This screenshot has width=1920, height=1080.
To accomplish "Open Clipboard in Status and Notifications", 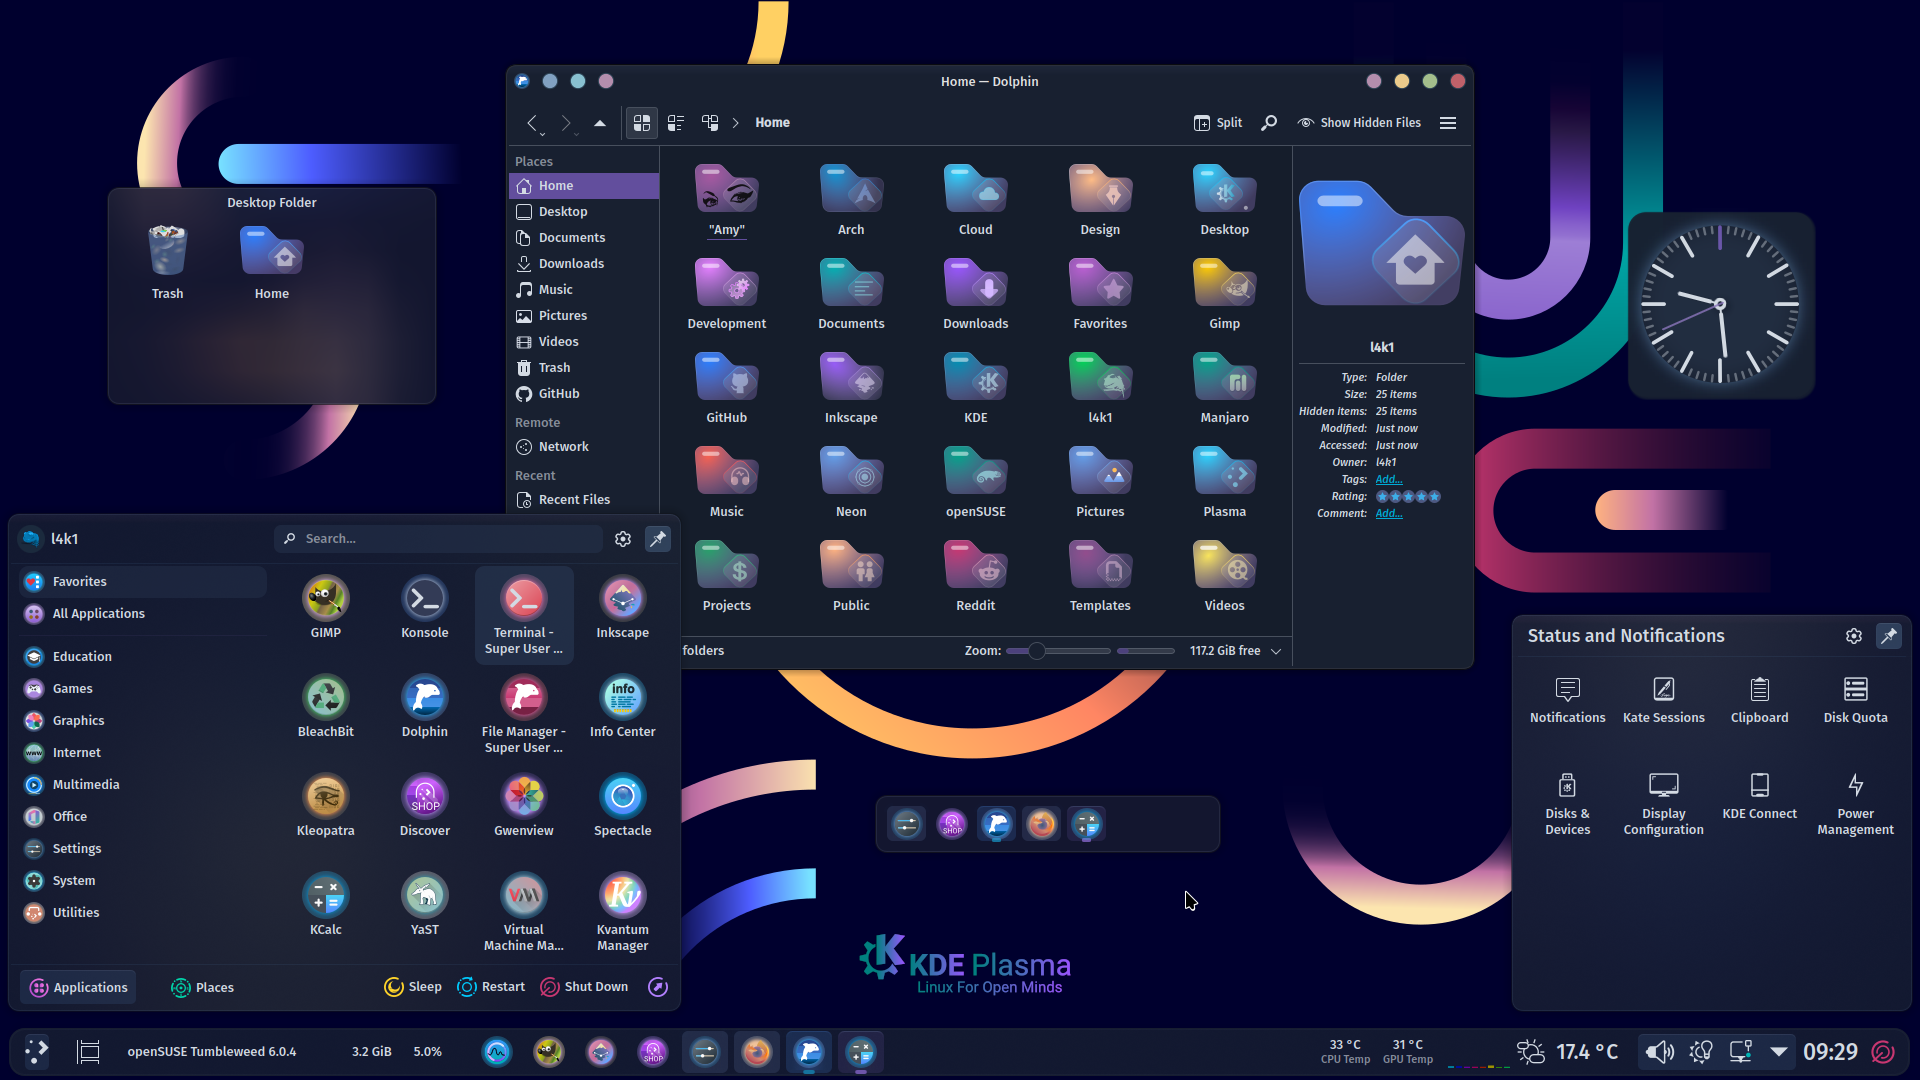I will click(x=1759, y=700).
